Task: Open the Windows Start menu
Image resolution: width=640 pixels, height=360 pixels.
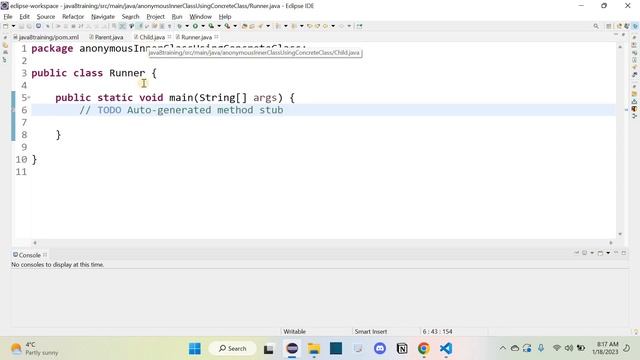Action: (x=195, y=349)
